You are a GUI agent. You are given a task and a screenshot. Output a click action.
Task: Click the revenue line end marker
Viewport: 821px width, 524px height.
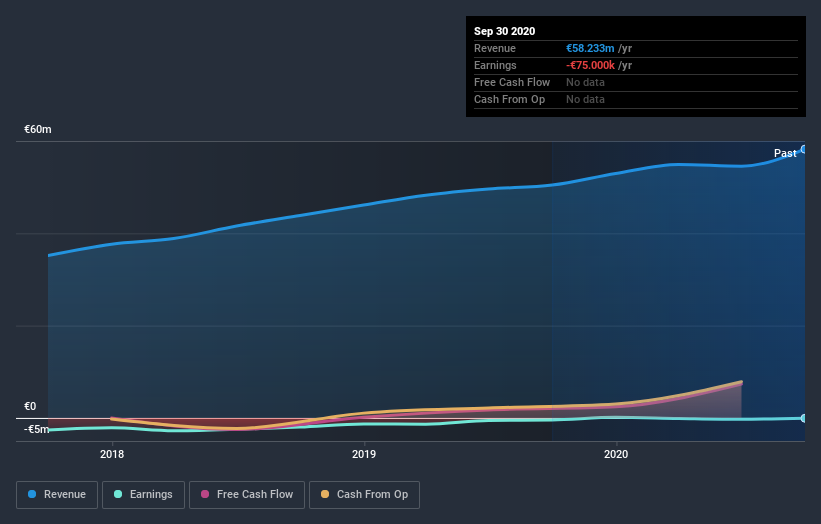804,149
